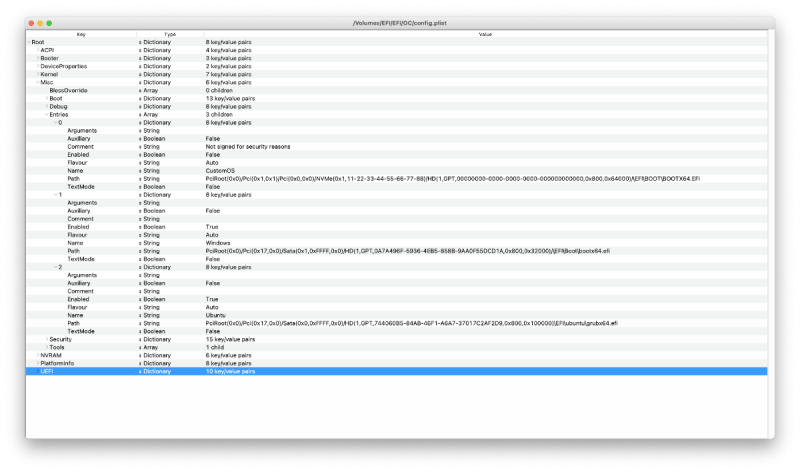Expand the Security disclosure triangle
Viewport: 800px width, 472px height.
coord(47,339)
